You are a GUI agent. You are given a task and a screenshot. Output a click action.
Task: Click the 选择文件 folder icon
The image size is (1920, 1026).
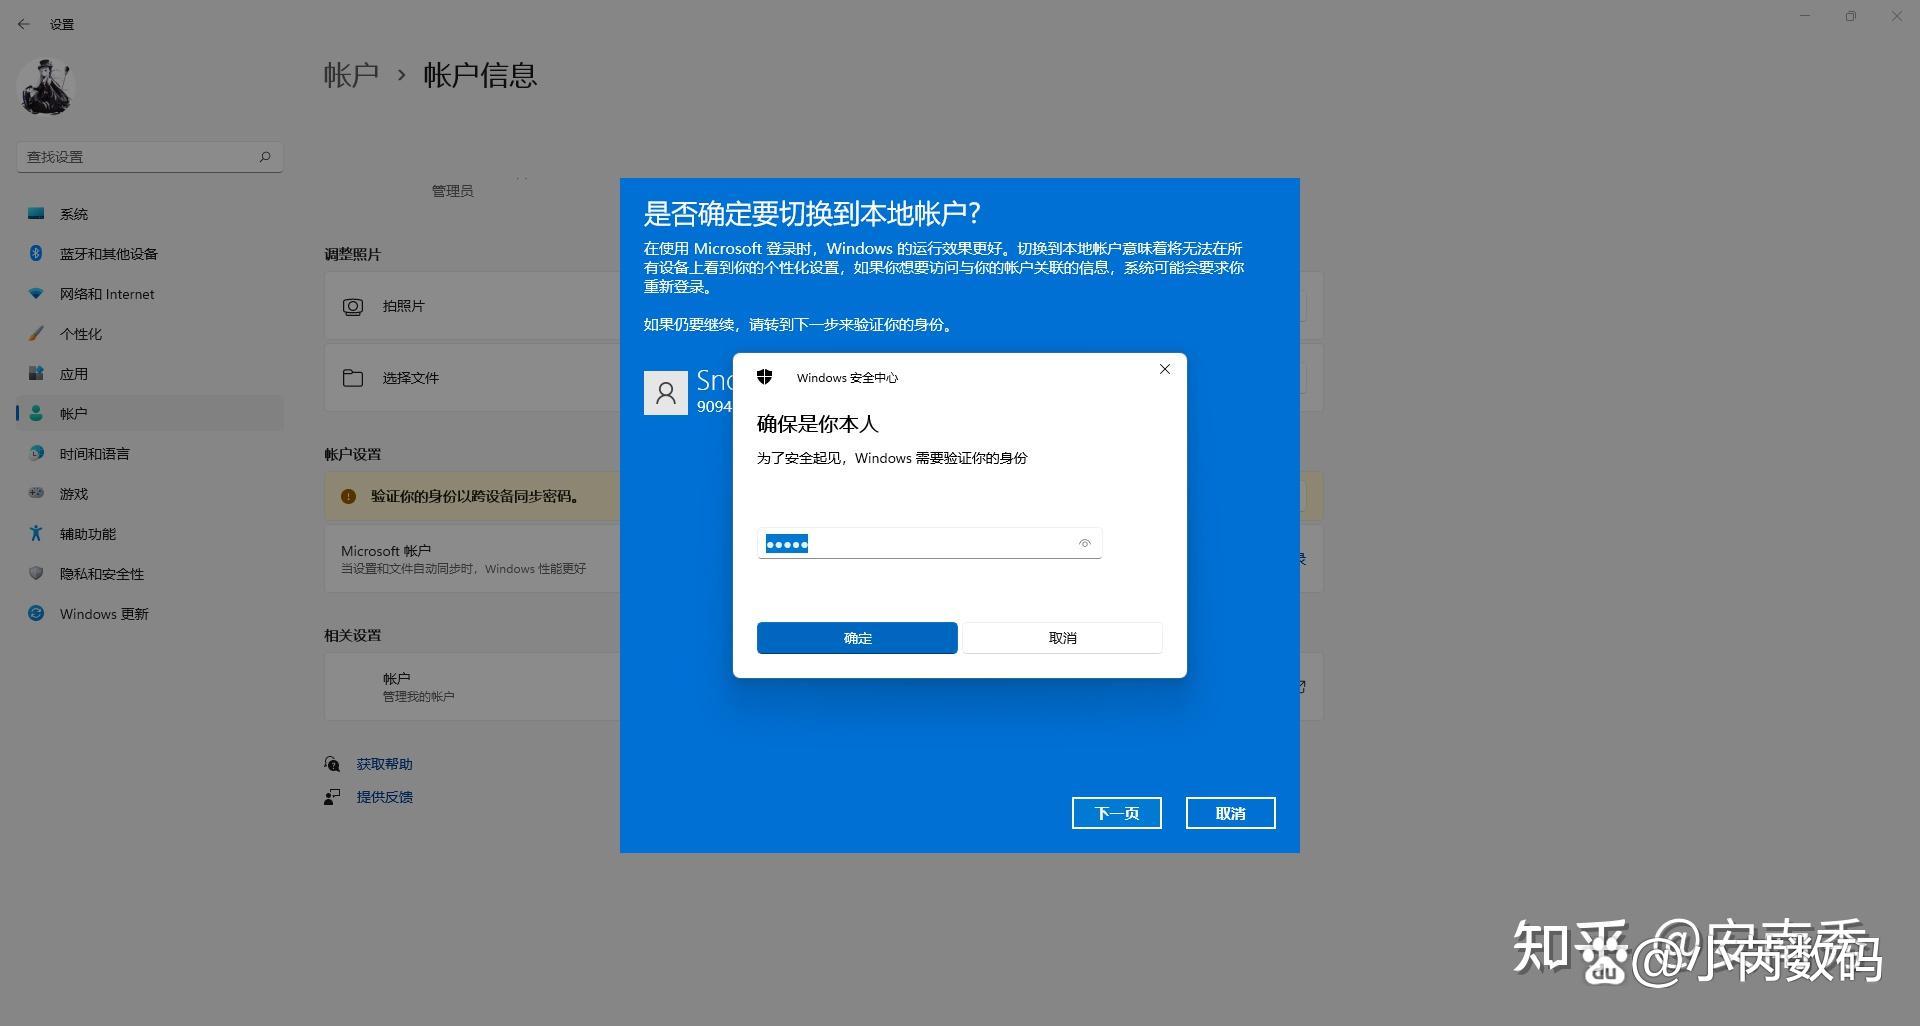353,378
